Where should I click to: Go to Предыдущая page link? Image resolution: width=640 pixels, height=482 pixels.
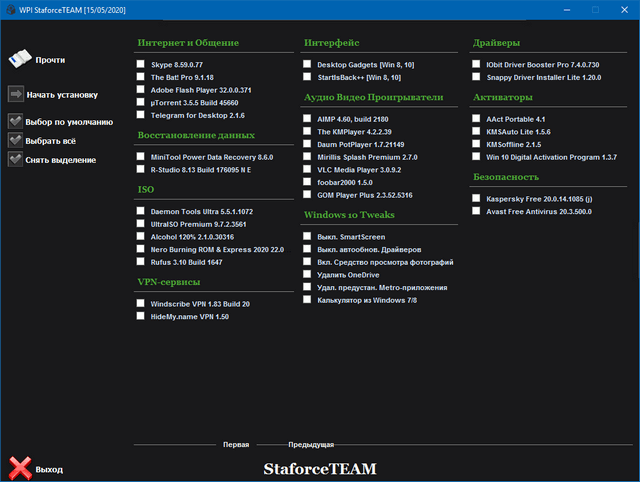(311, 444)
